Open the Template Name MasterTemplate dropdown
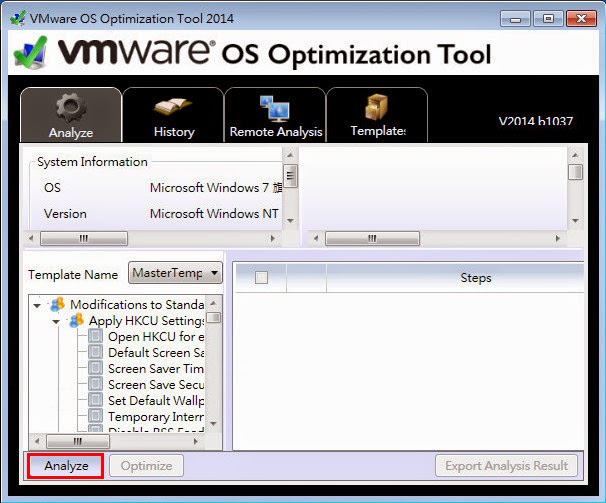This screenshot has width=606, height=503. click(x=175, y=273)
